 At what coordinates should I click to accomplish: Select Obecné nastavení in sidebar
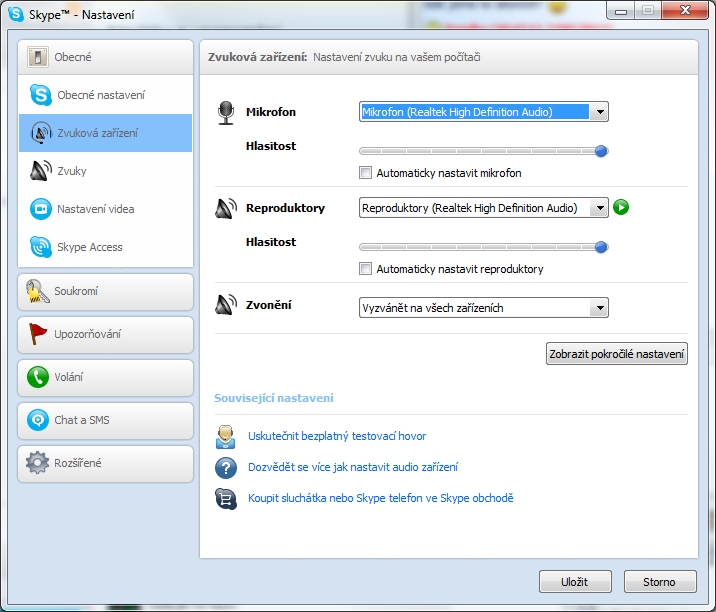pyautogui.click(x=105, y=95)
